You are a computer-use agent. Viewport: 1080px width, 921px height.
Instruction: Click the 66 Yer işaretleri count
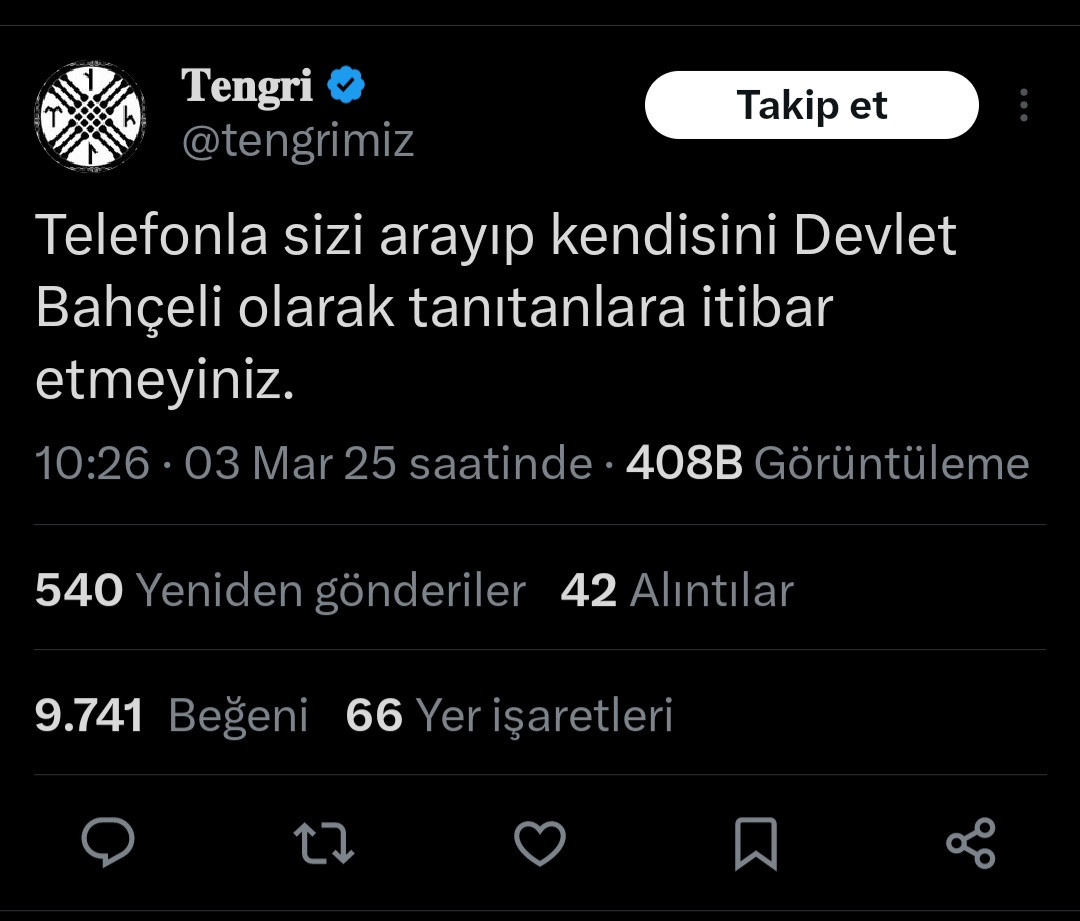click(509, 715)
